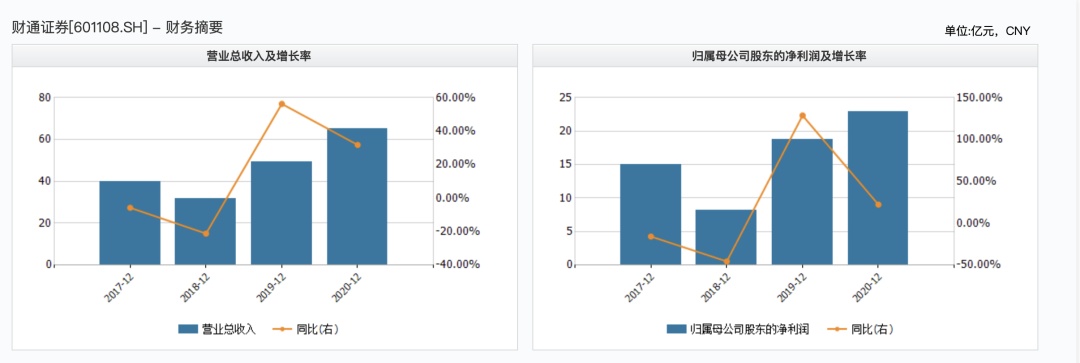Click the 2018-12 net profit bar

point(726,237)
